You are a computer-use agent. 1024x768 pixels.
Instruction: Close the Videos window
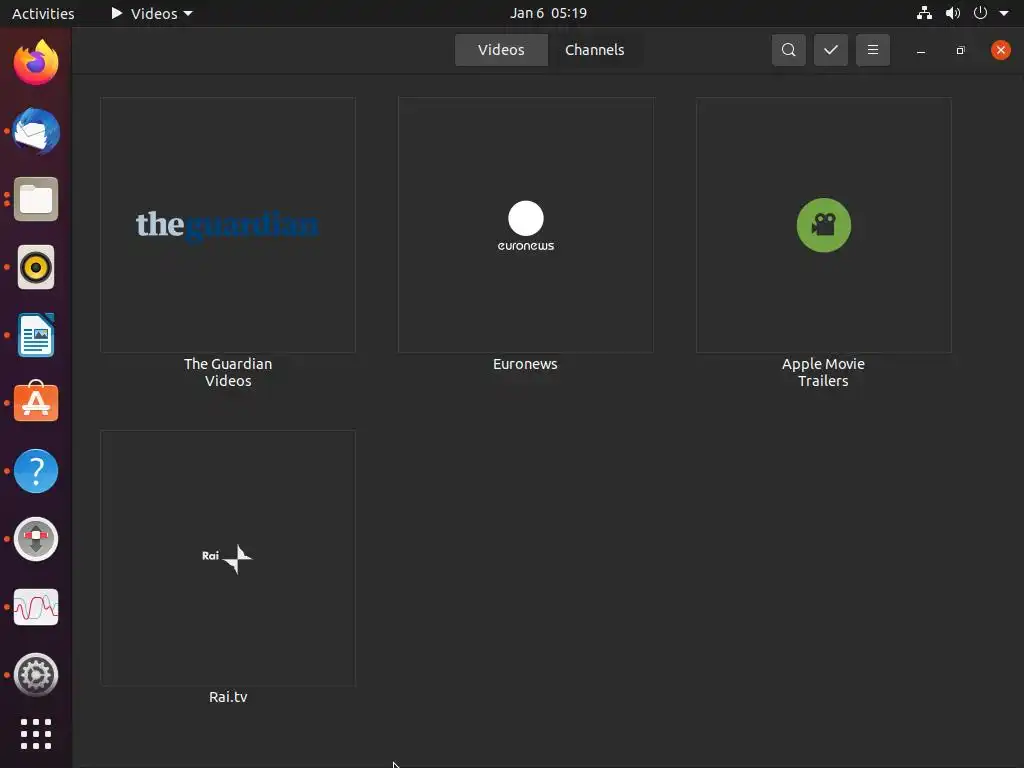click(x=1000, y=50)
